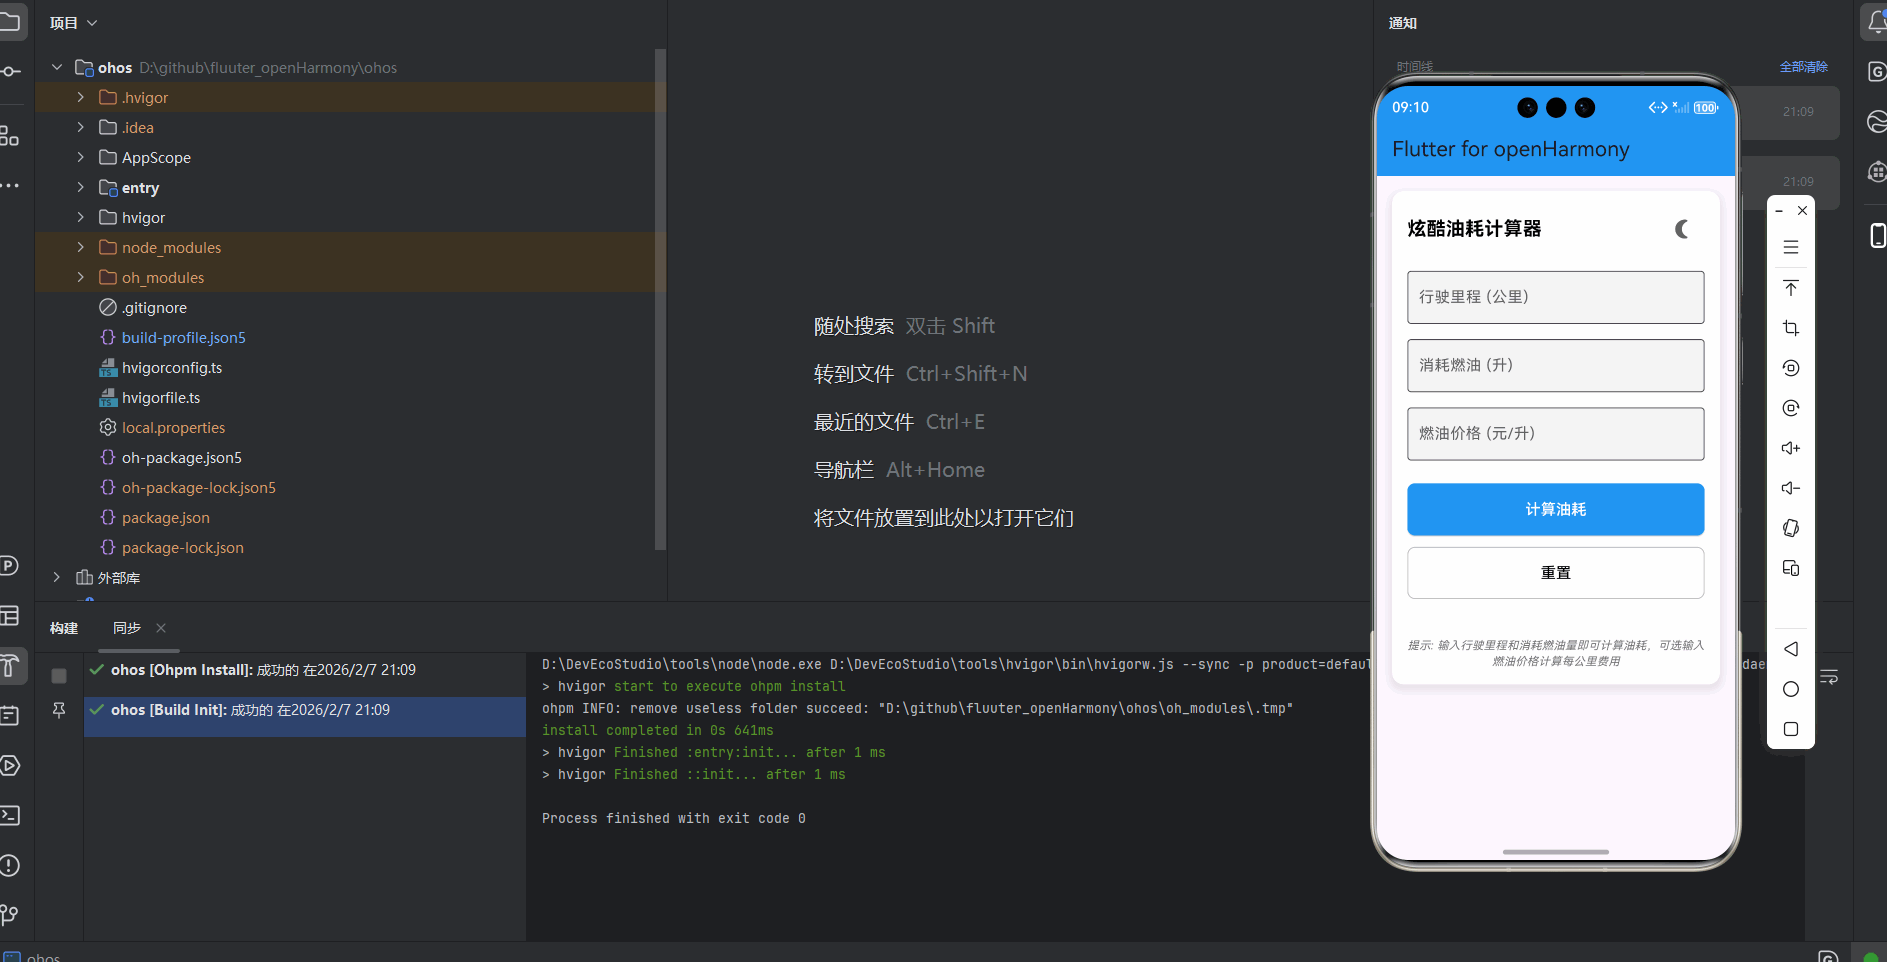Expand the entry module folder
The image size is (1887, 962).
(81, 187)
